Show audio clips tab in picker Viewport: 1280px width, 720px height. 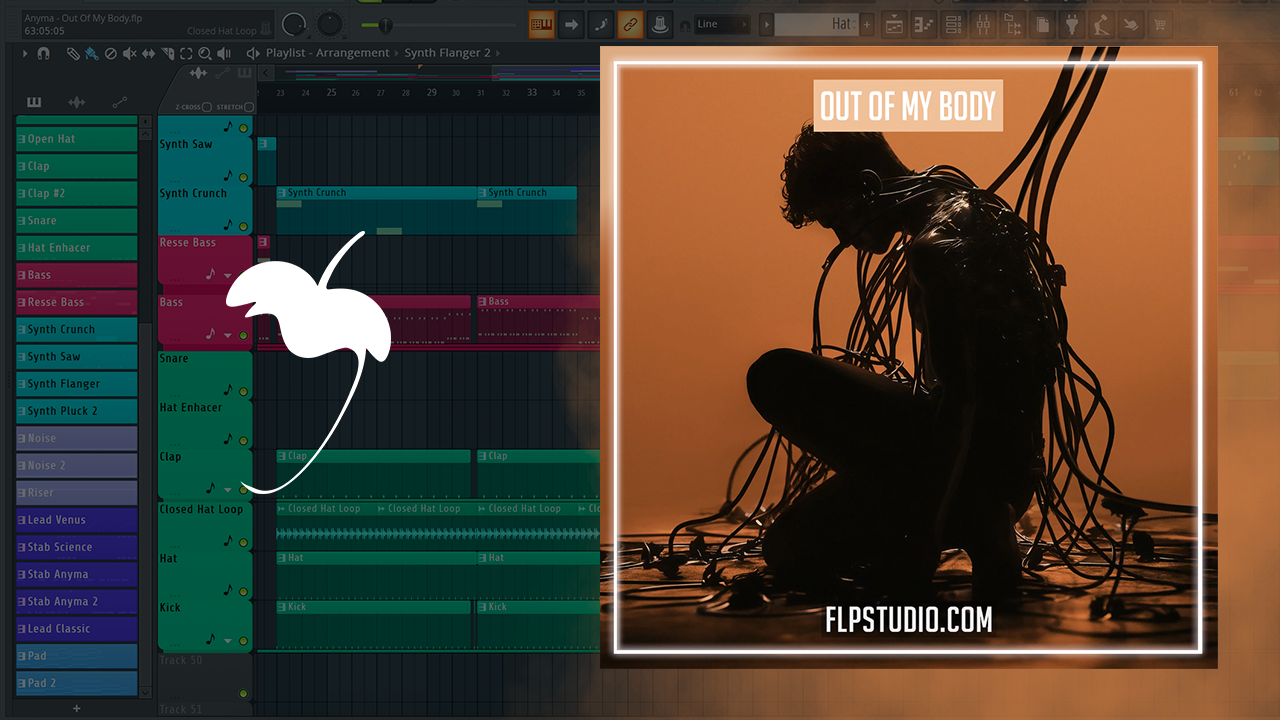76,102
